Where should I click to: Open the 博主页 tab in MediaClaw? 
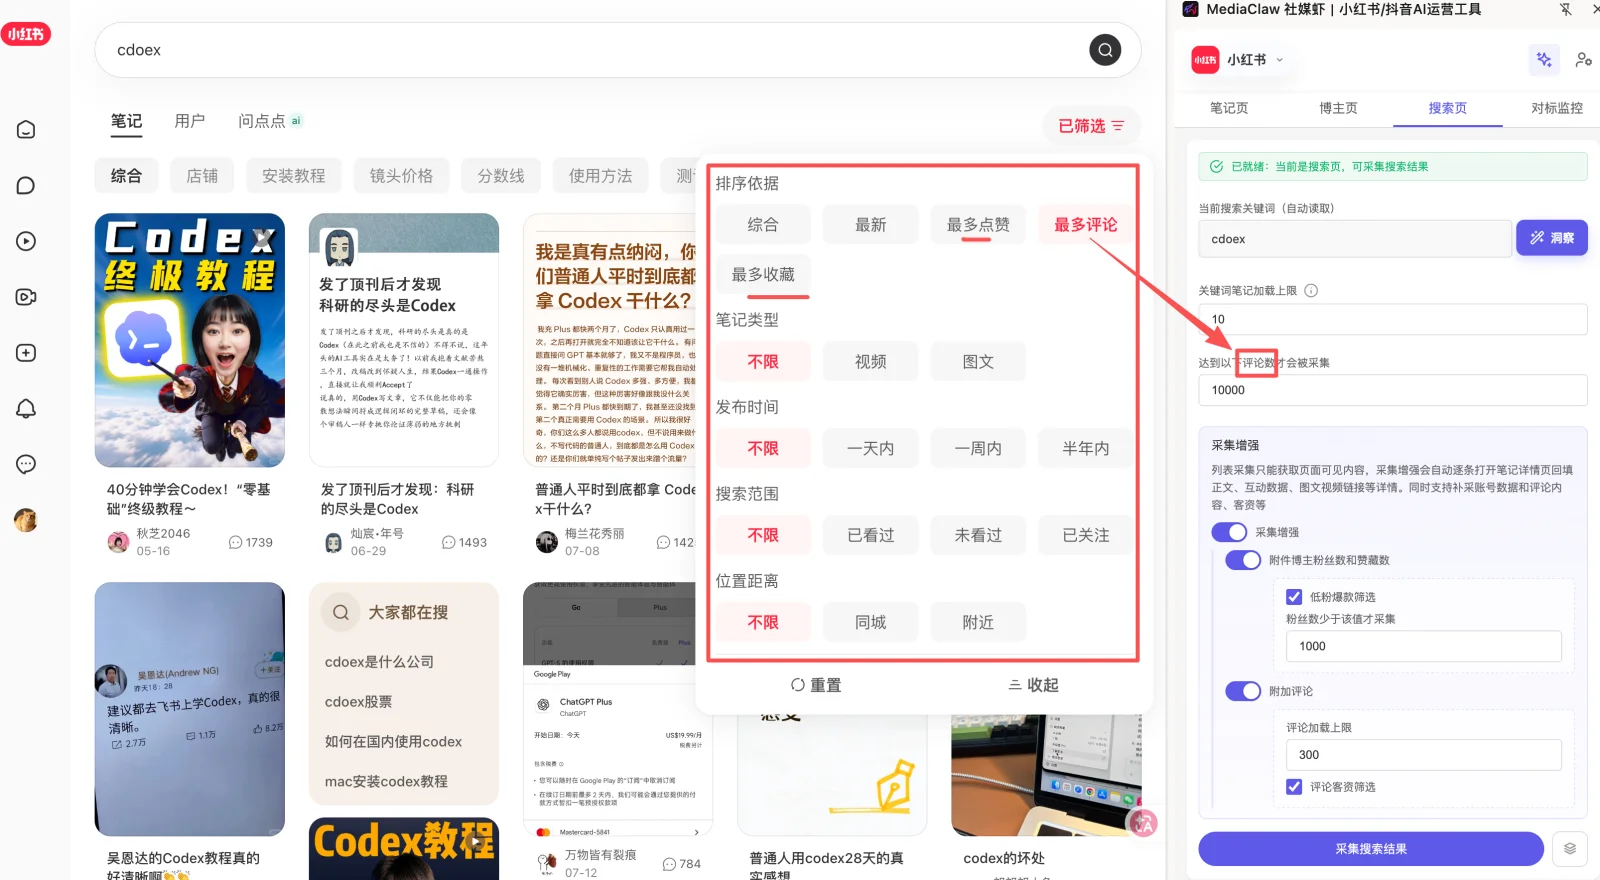1338,108
